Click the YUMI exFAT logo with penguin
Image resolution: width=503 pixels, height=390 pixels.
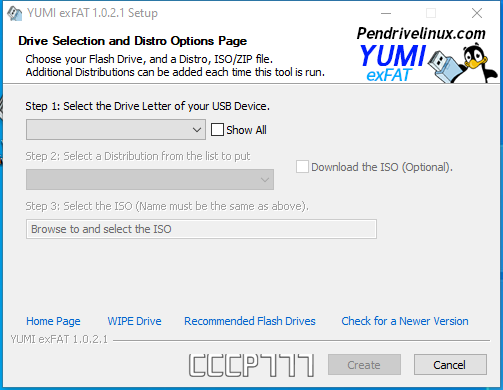[428, 63]
